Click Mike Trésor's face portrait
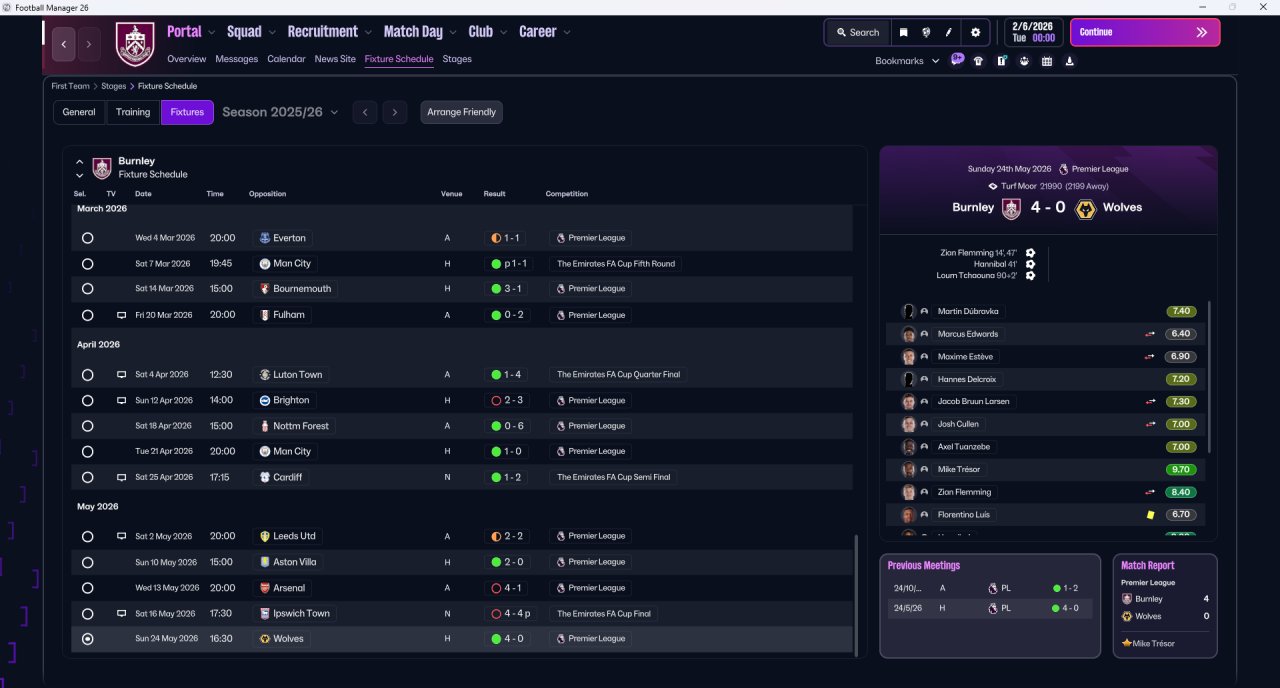 pos(908,470)
